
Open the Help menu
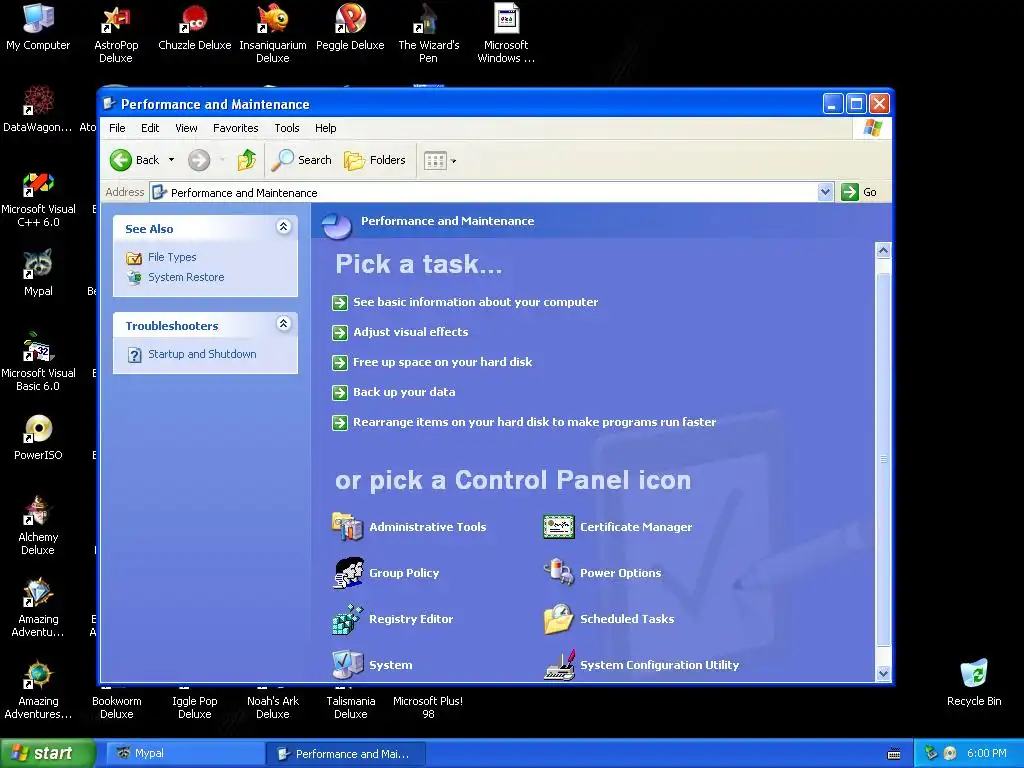tap(325, 128)
